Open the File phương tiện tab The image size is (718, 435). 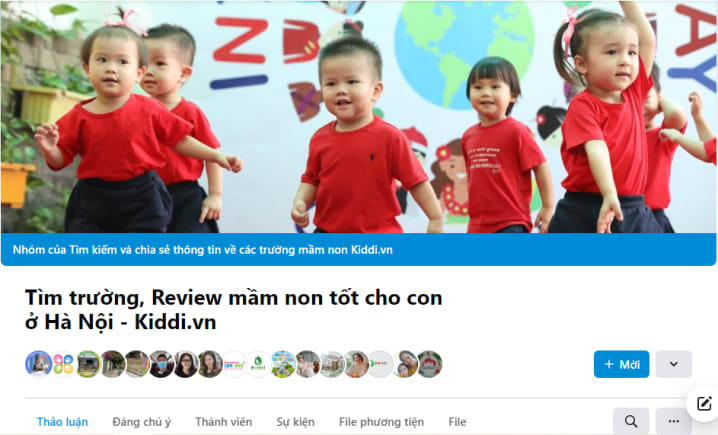click(x=381, y=422)
